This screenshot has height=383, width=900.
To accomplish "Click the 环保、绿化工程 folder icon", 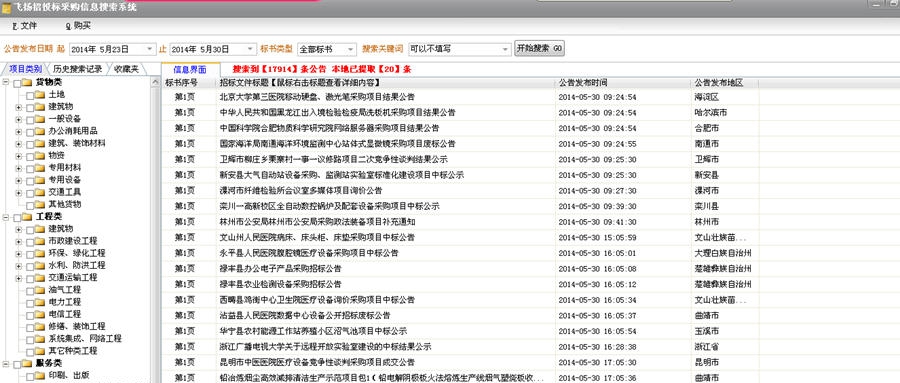I will click(40, 253).
